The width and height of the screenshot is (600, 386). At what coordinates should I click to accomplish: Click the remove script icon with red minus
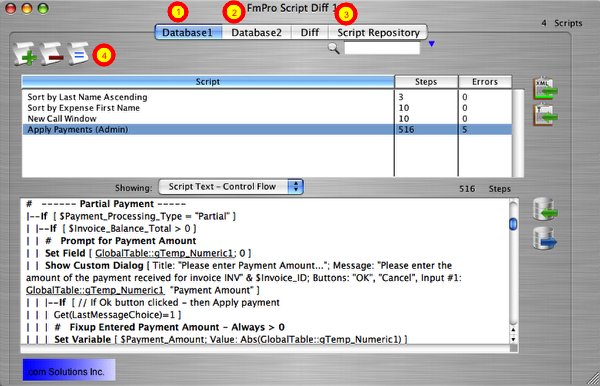pyautogui.click(x=52, y=54)
